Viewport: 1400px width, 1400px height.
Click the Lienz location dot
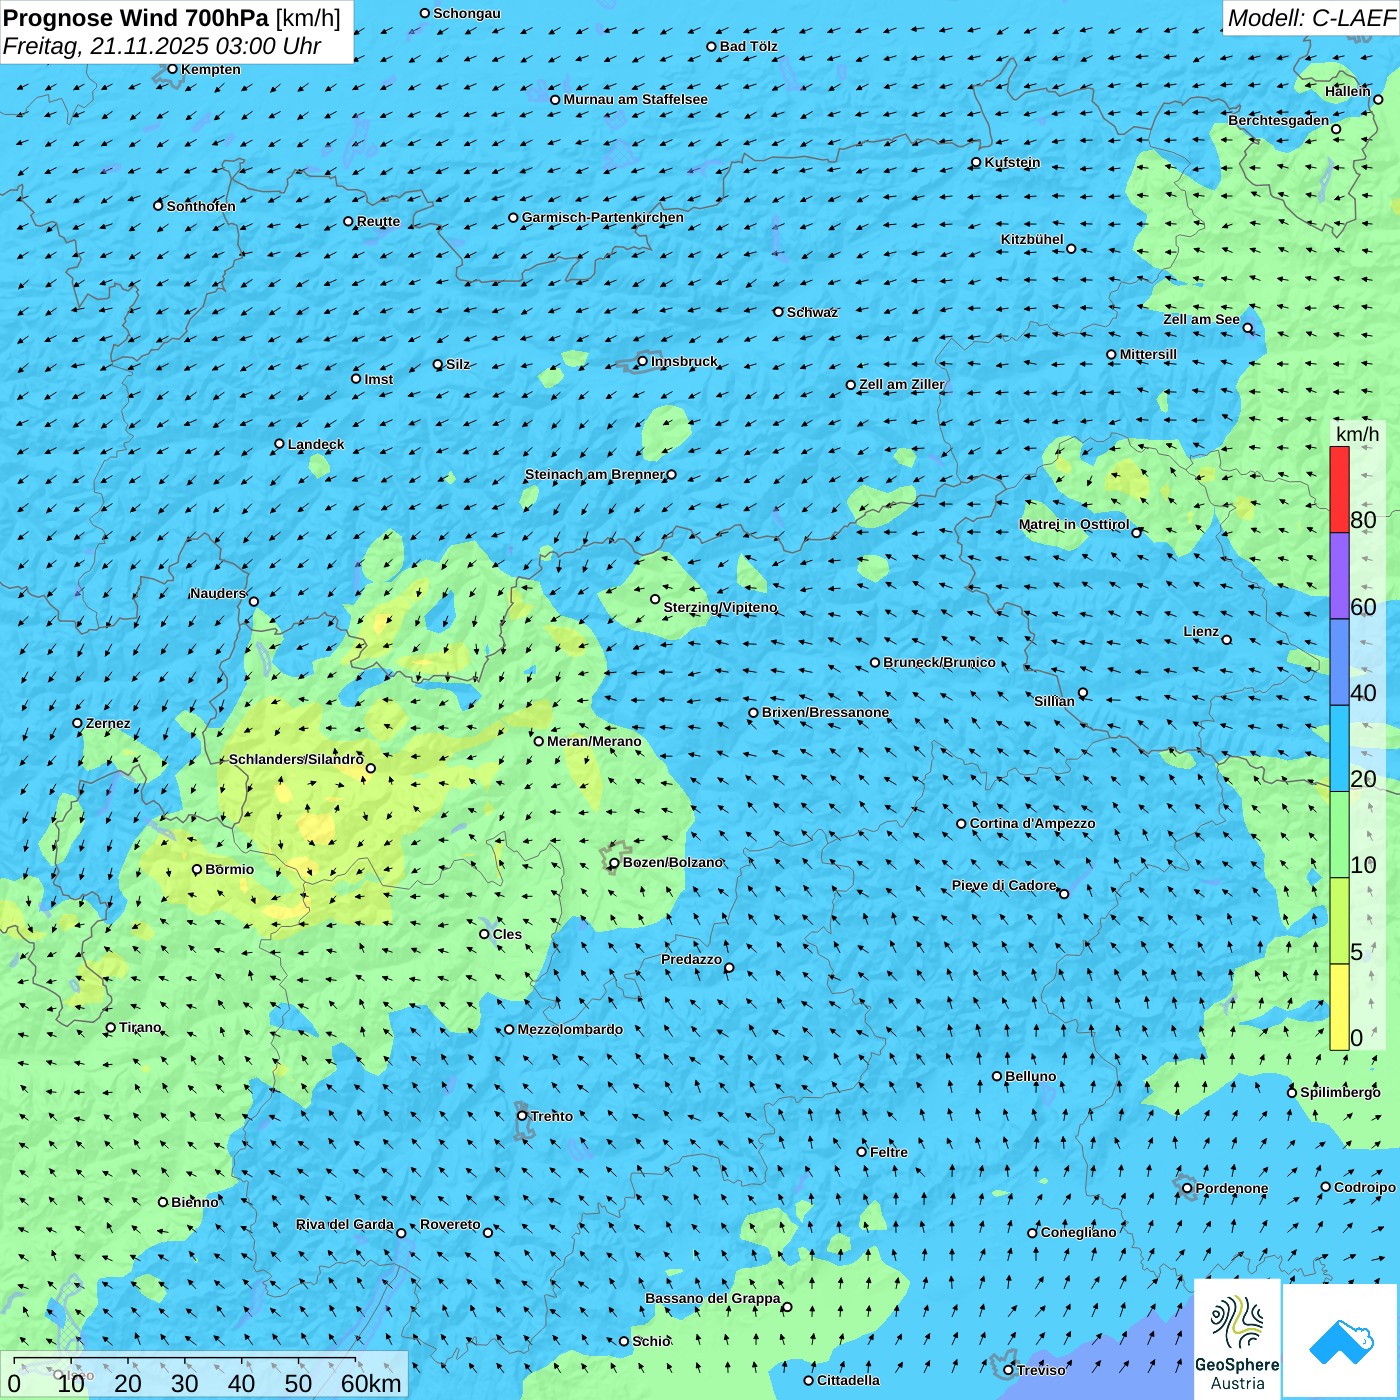1227,640
